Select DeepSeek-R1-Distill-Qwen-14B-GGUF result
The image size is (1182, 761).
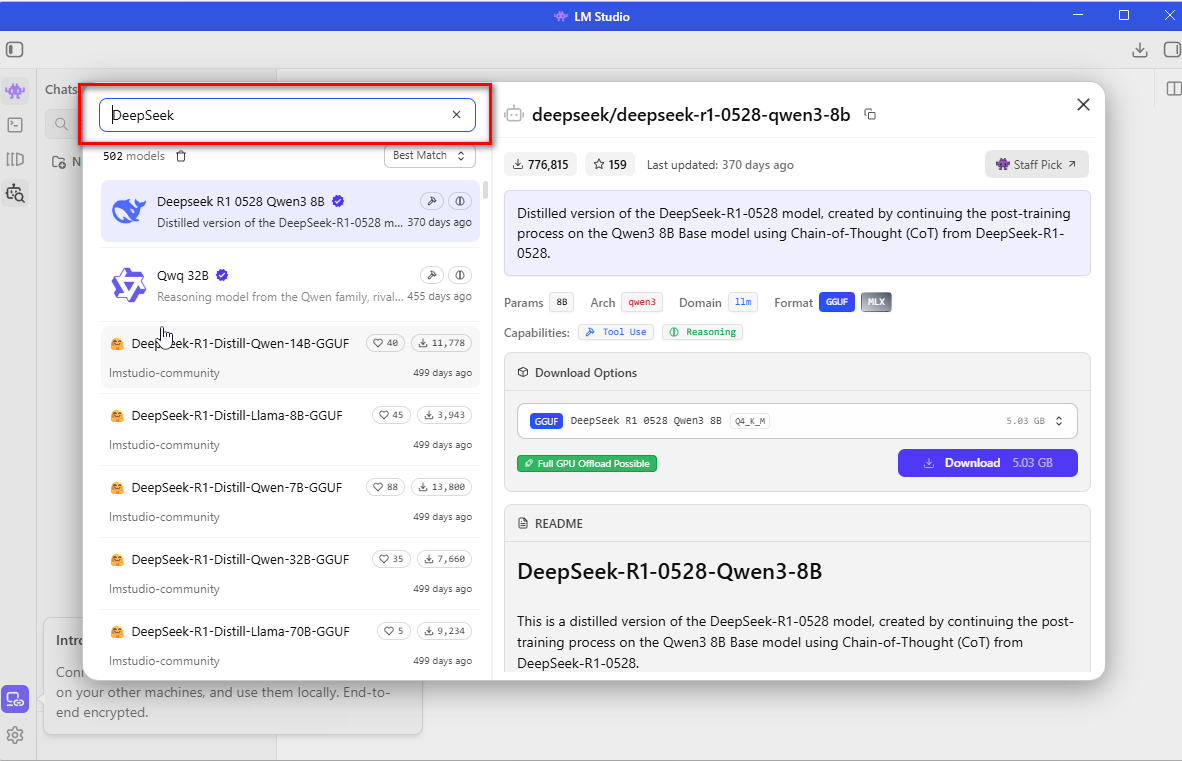click(x=290, y=357)
